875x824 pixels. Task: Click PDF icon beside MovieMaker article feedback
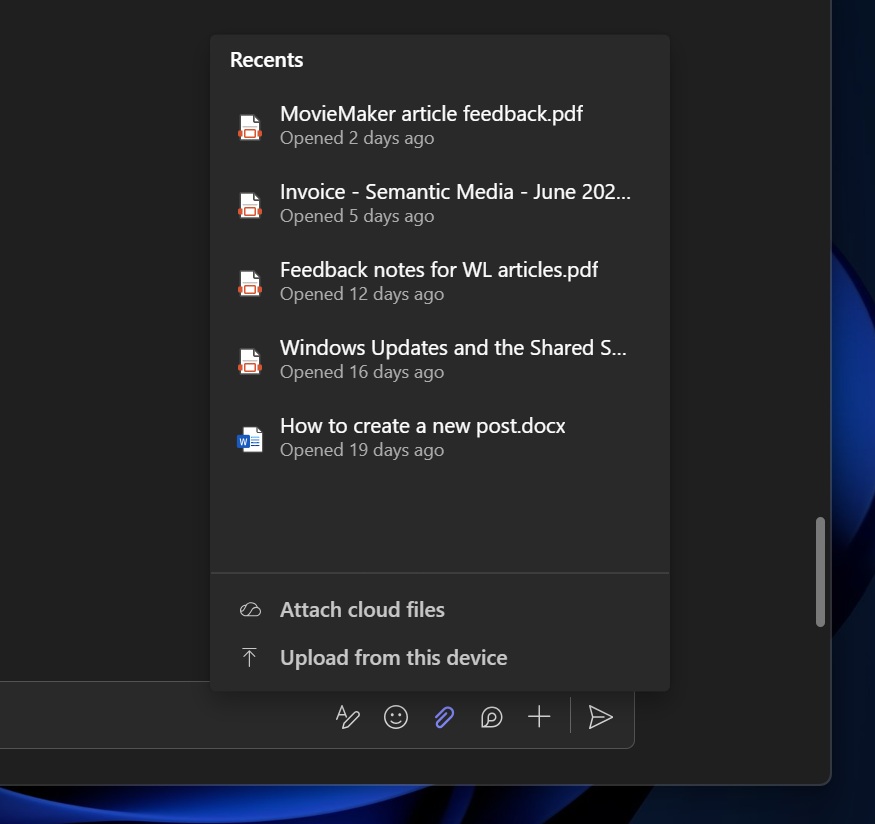tap(250, 127)
